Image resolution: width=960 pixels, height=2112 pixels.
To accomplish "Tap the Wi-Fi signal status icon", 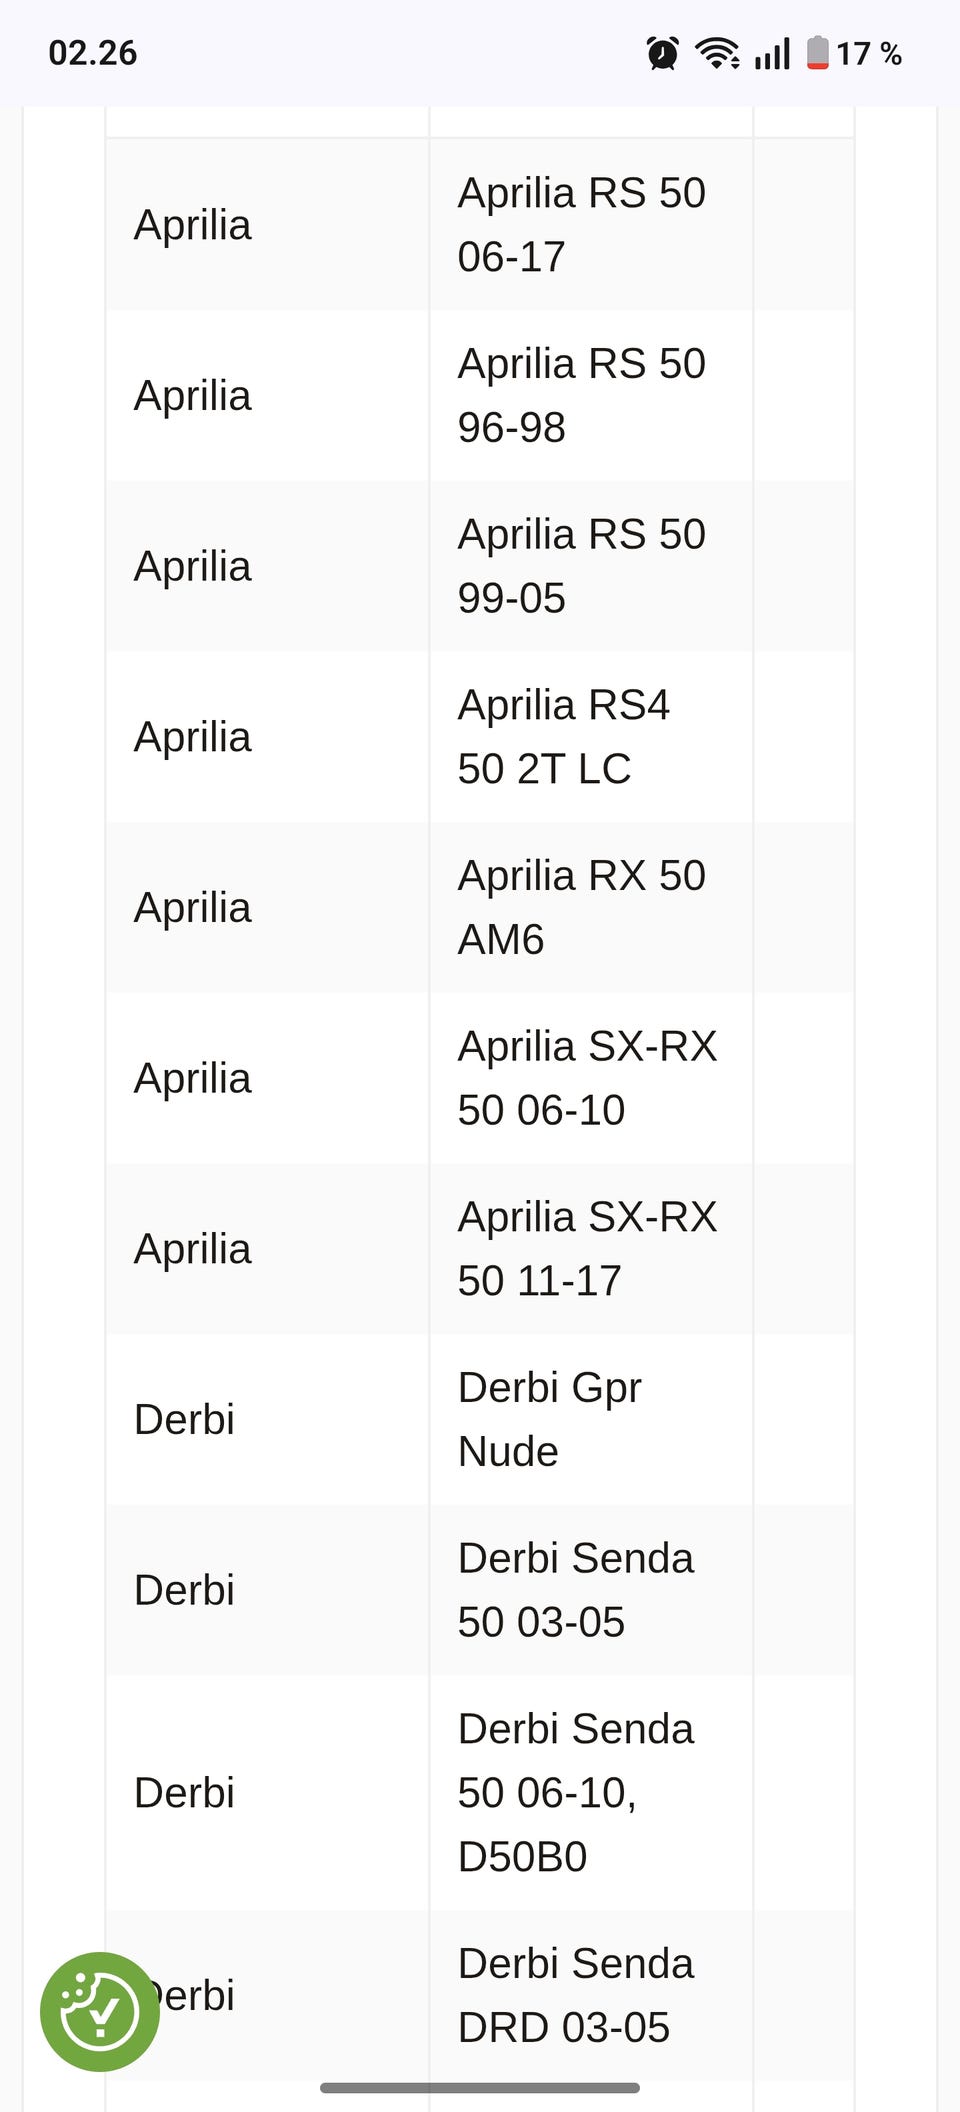I will [x=717, y=53].
